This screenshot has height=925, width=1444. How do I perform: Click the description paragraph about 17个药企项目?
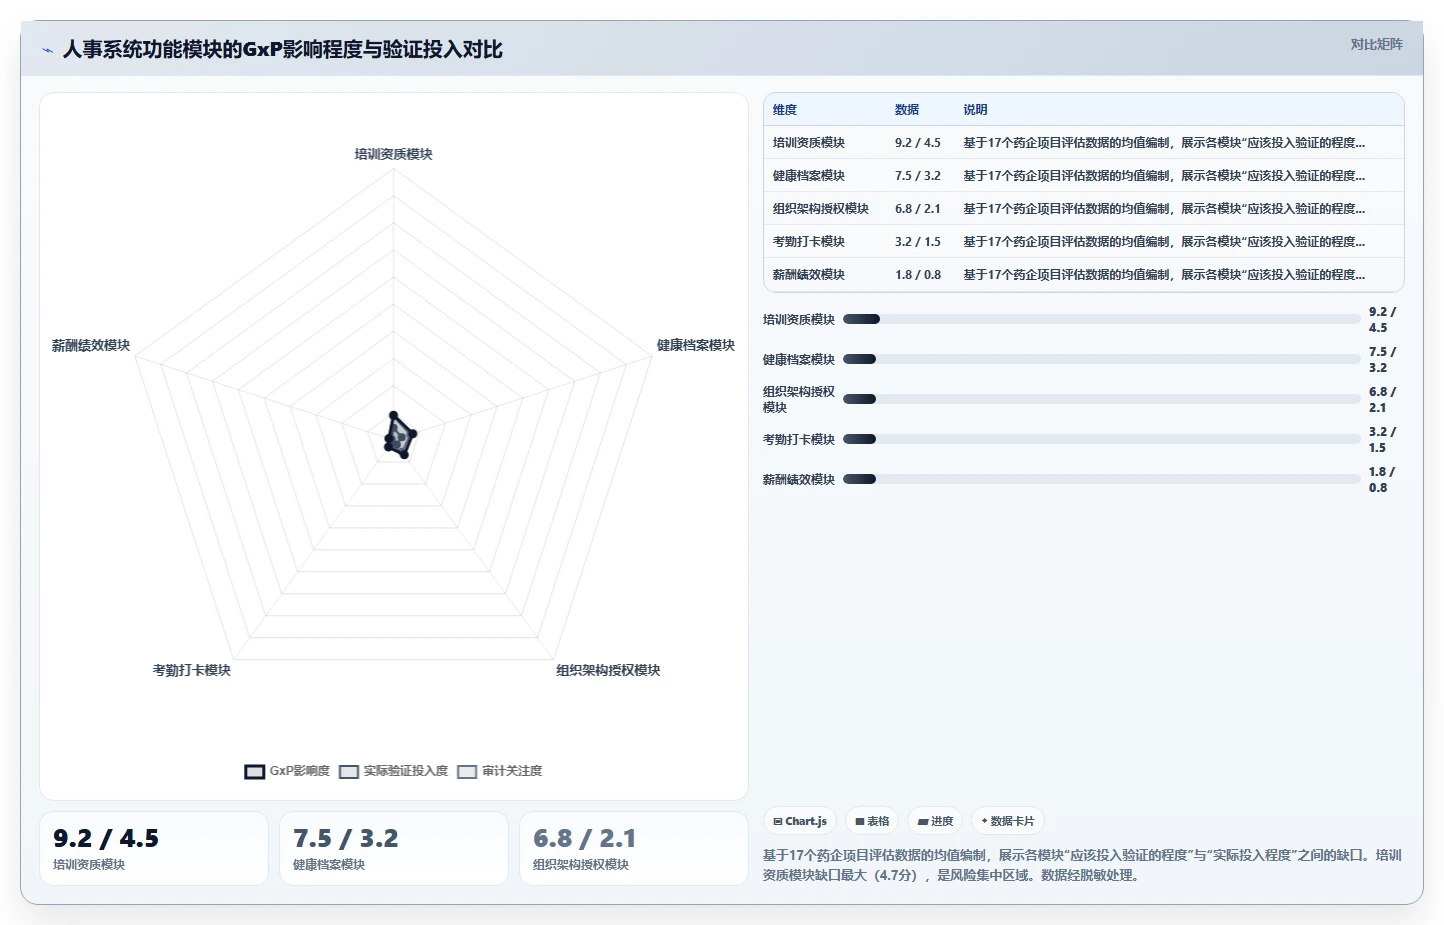tap(1083, 865)
